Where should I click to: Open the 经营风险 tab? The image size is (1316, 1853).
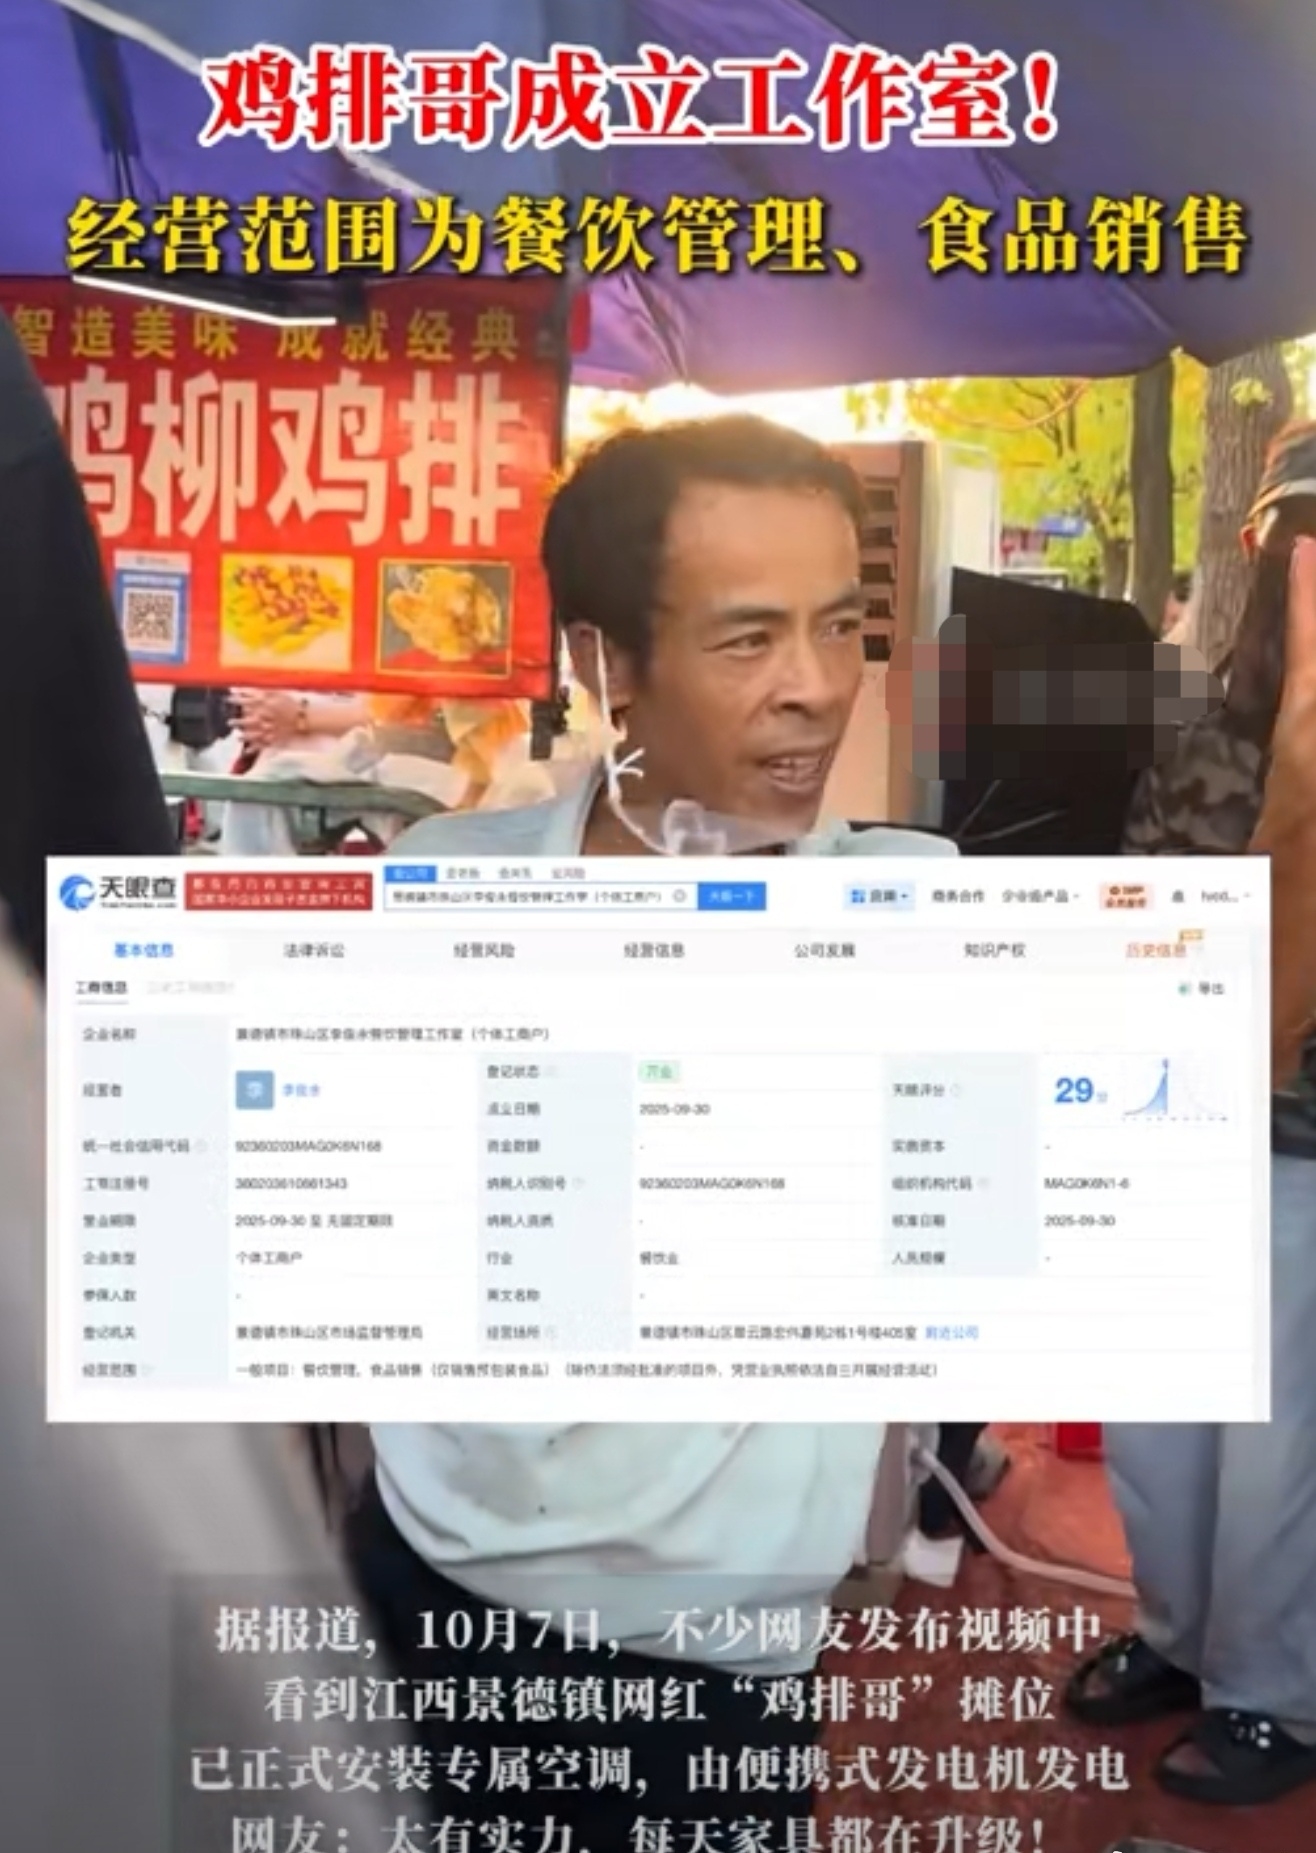tap(483, 950)
